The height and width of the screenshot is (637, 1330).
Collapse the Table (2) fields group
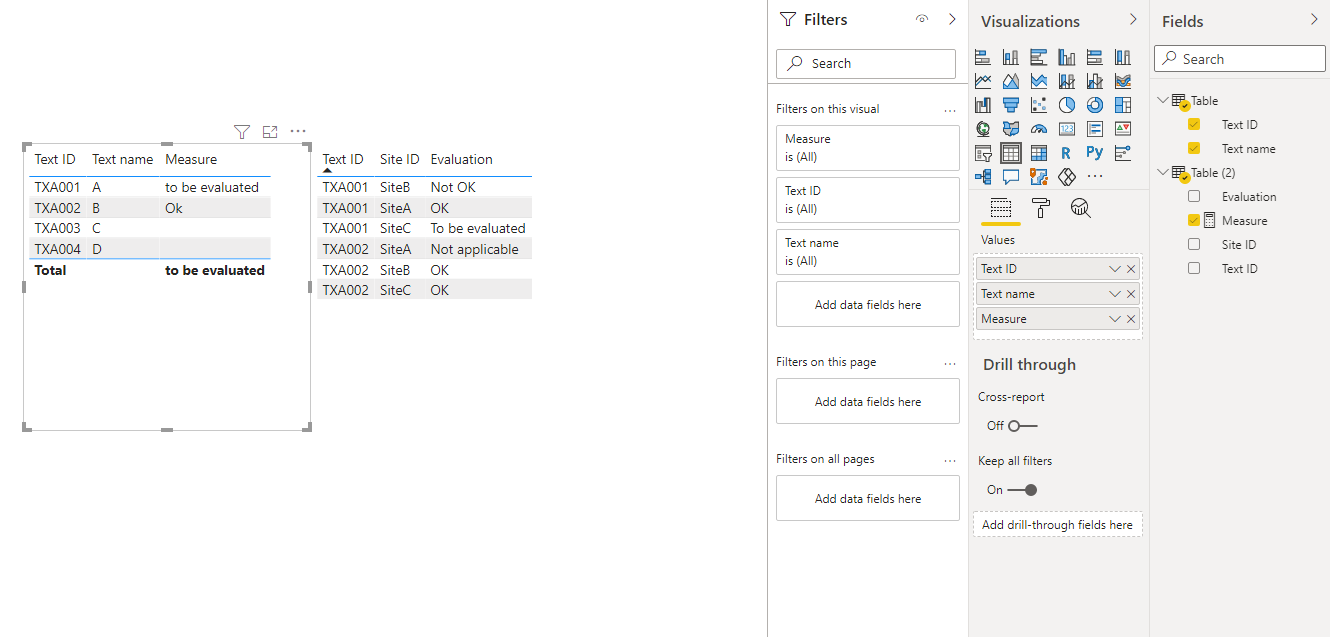1163,173
